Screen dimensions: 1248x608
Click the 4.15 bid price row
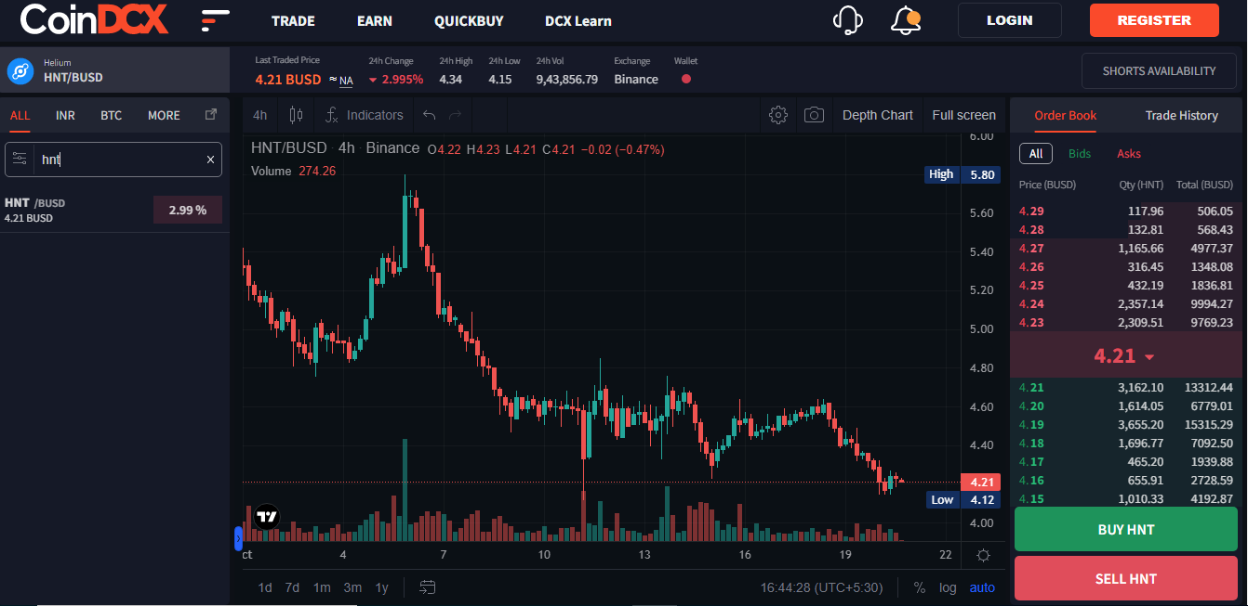coord(1125,499)
